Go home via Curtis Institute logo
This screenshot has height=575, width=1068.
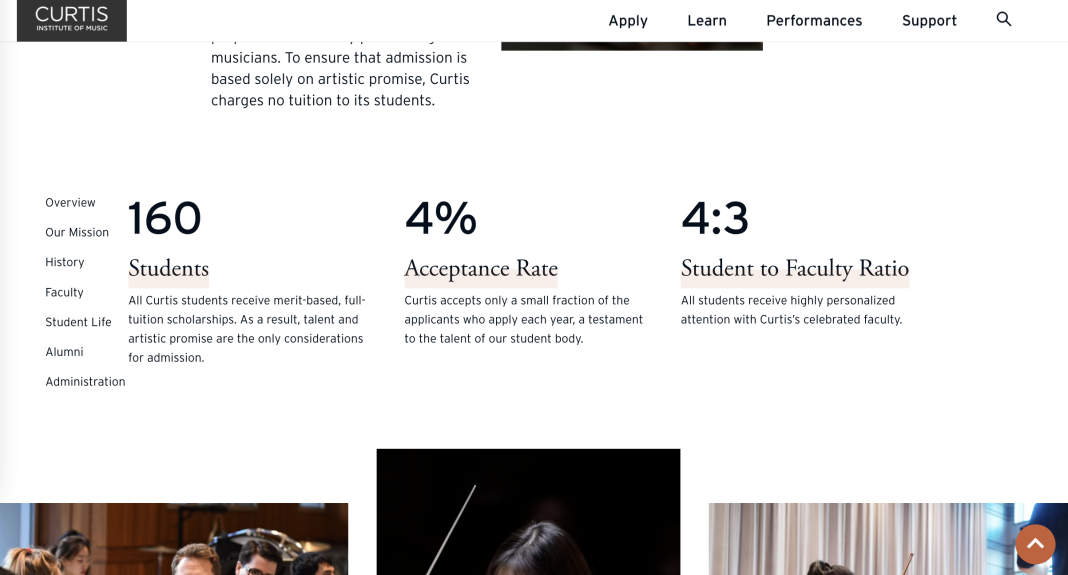[72, 20]
